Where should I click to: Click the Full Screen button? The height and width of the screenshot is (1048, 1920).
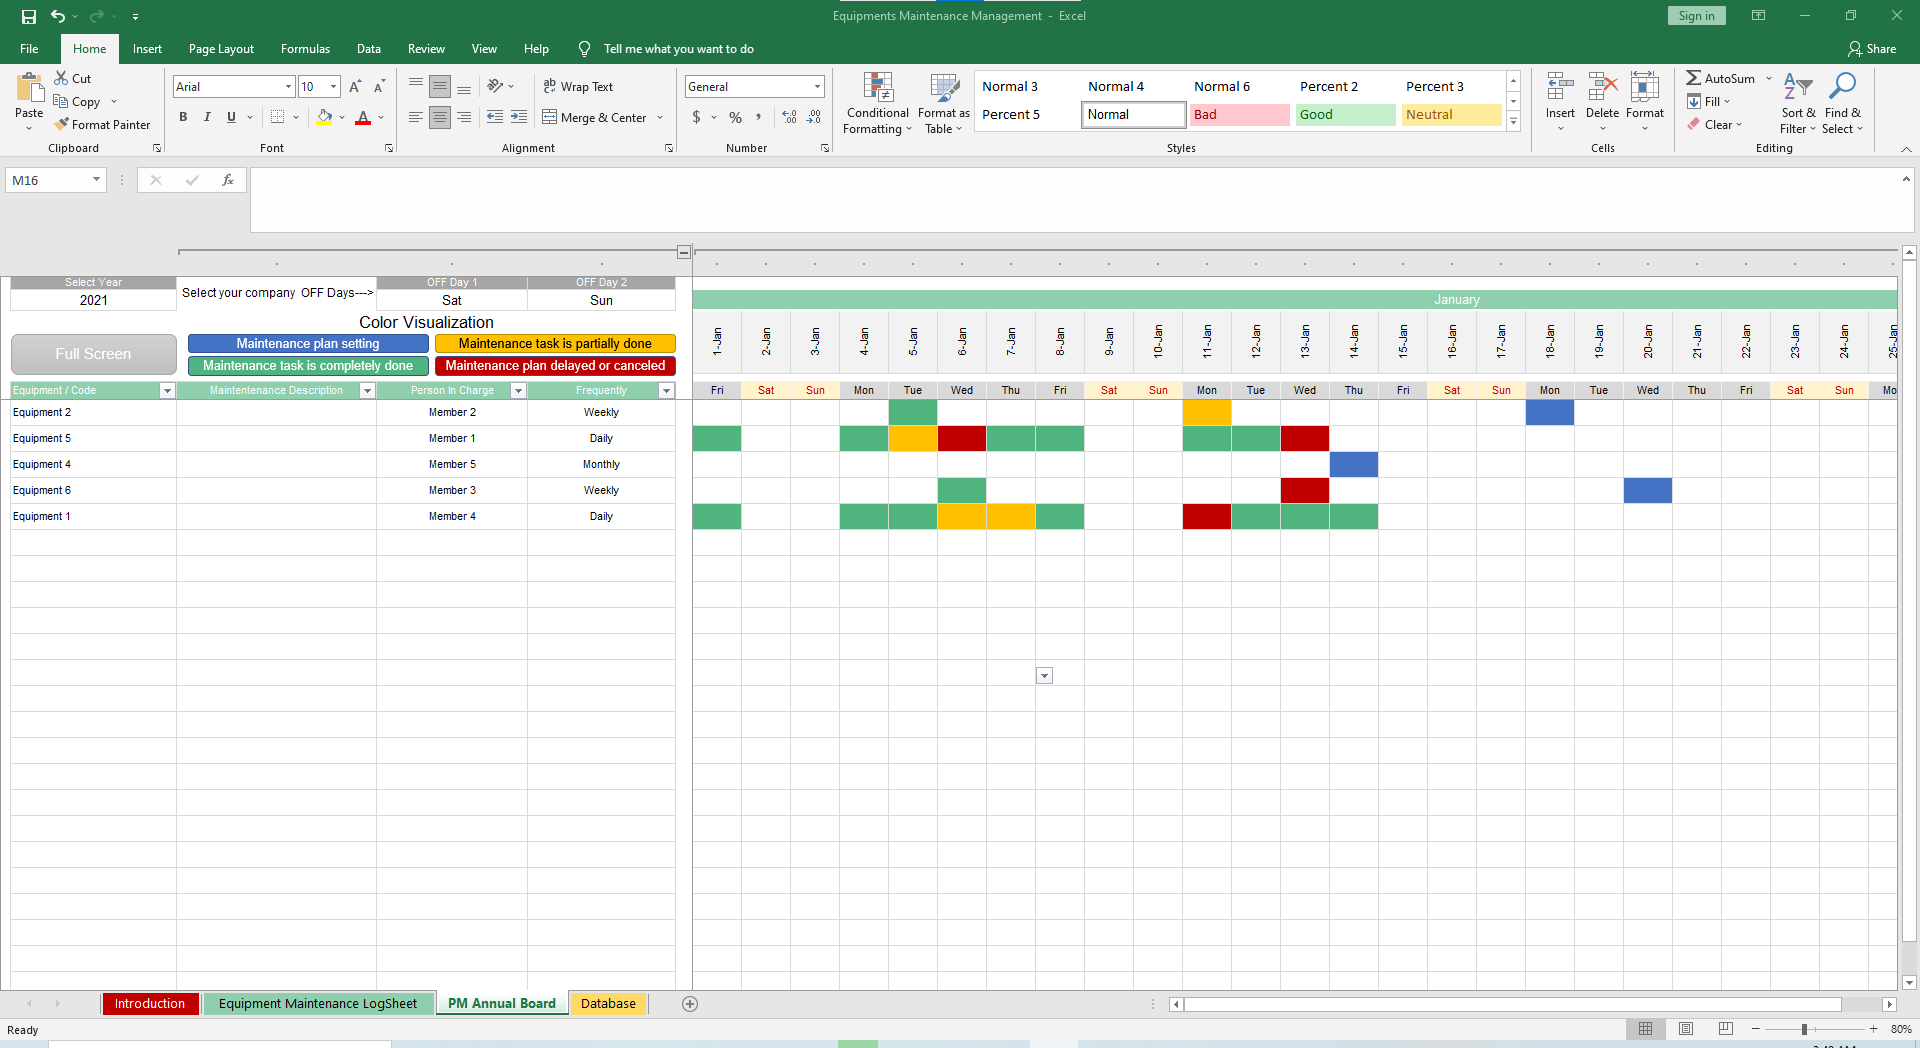tap(93, 354)
